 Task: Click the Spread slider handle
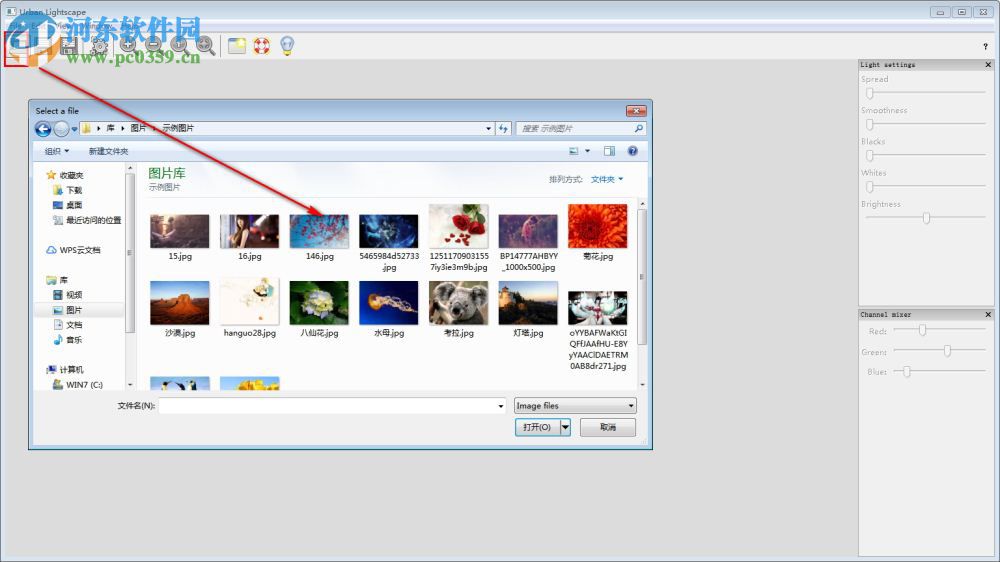869,93
